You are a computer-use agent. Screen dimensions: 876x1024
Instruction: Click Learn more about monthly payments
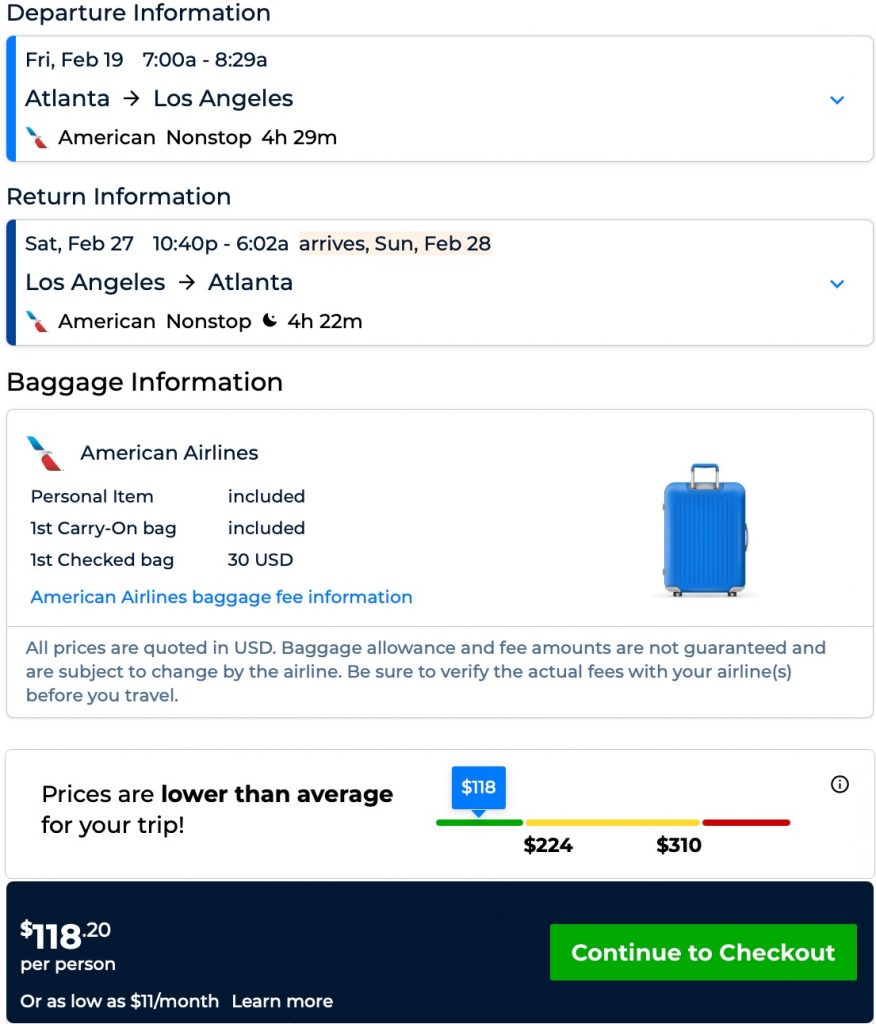click(x=282, y=1001)
